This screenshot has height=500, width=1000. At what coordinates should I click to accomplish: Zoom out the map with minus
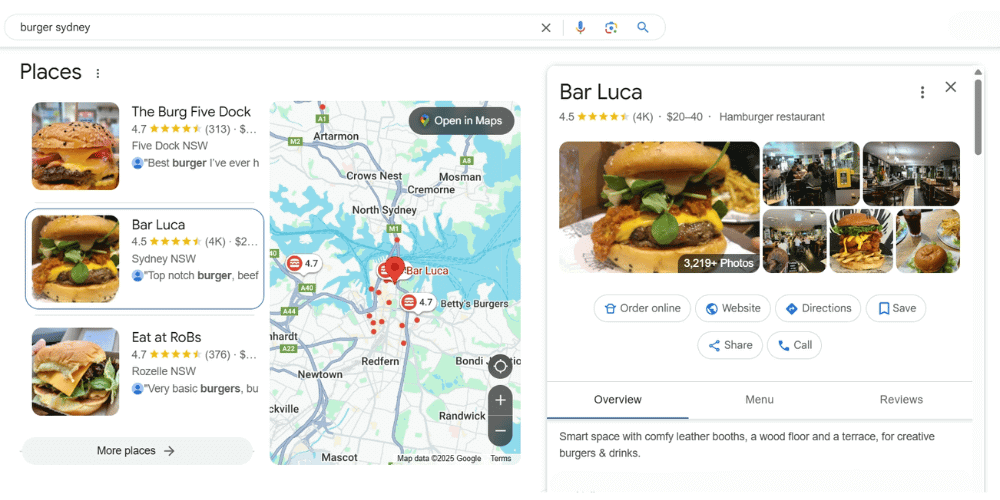coord(500,430)
